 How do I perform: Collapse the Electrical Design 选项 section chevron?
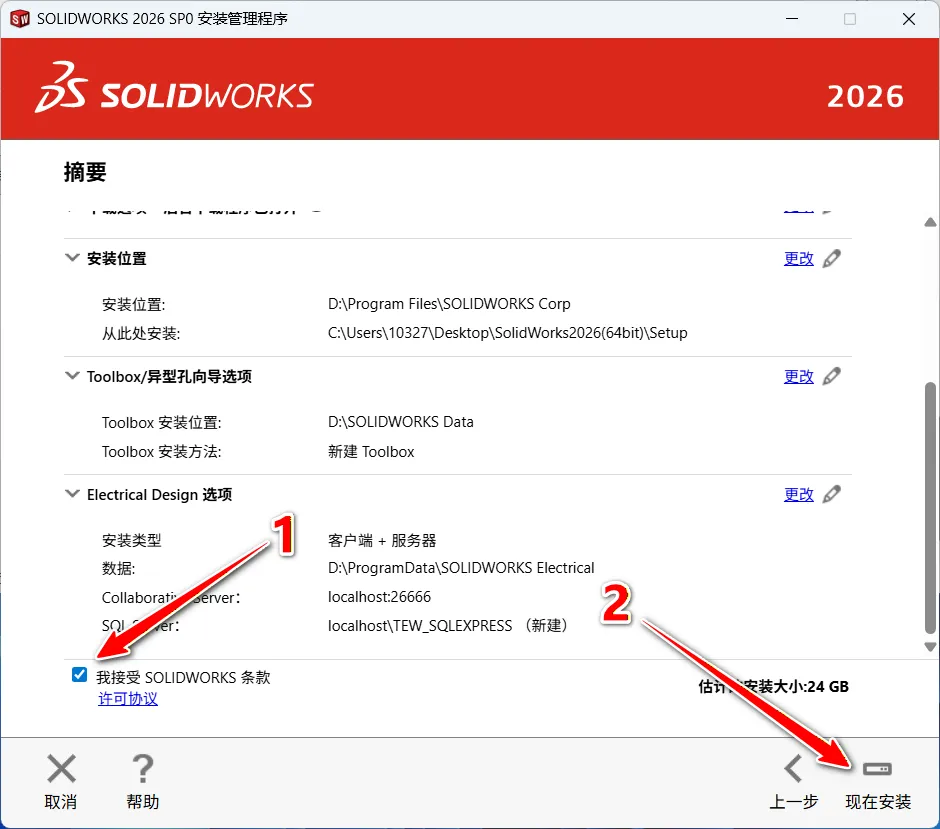tap(72, 494)
